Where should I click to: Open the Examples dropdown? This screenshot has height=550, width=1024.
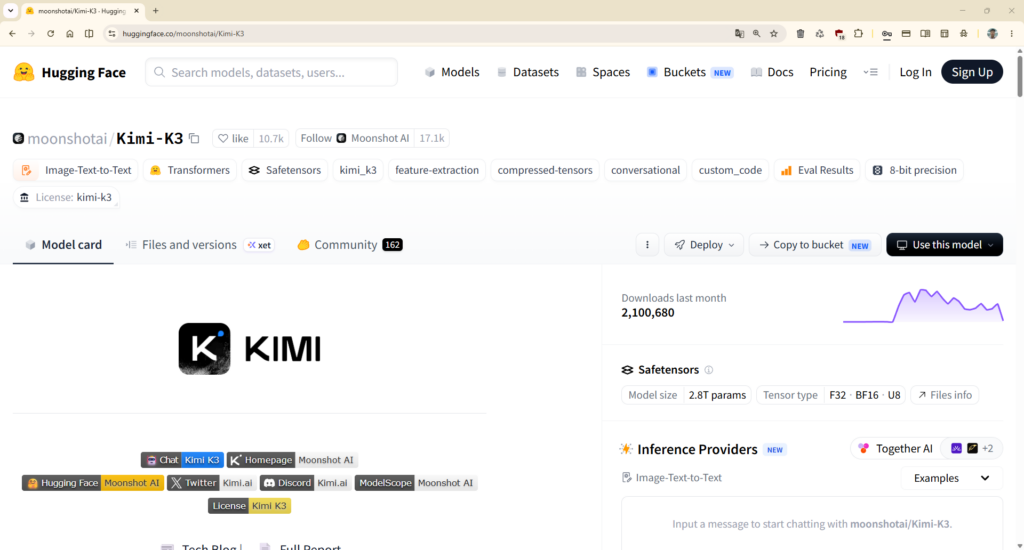(x=952, y=478)
